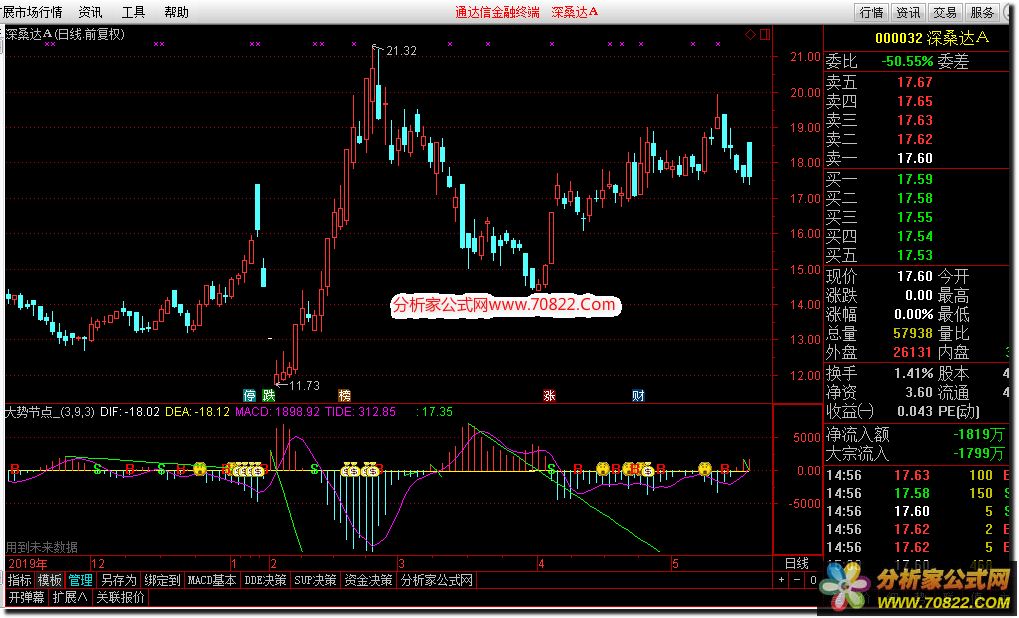Click the 委比 value -50.55%
Screen dimensions: 1019x618
tap(907, 62)
